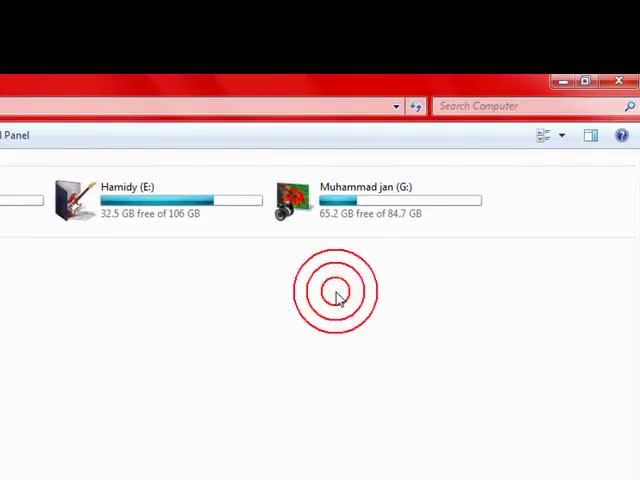Click the Hamidy (E:) drive name
Image resolution: width=640 pixels, height=480 pixels.
(x=127, y=187)
